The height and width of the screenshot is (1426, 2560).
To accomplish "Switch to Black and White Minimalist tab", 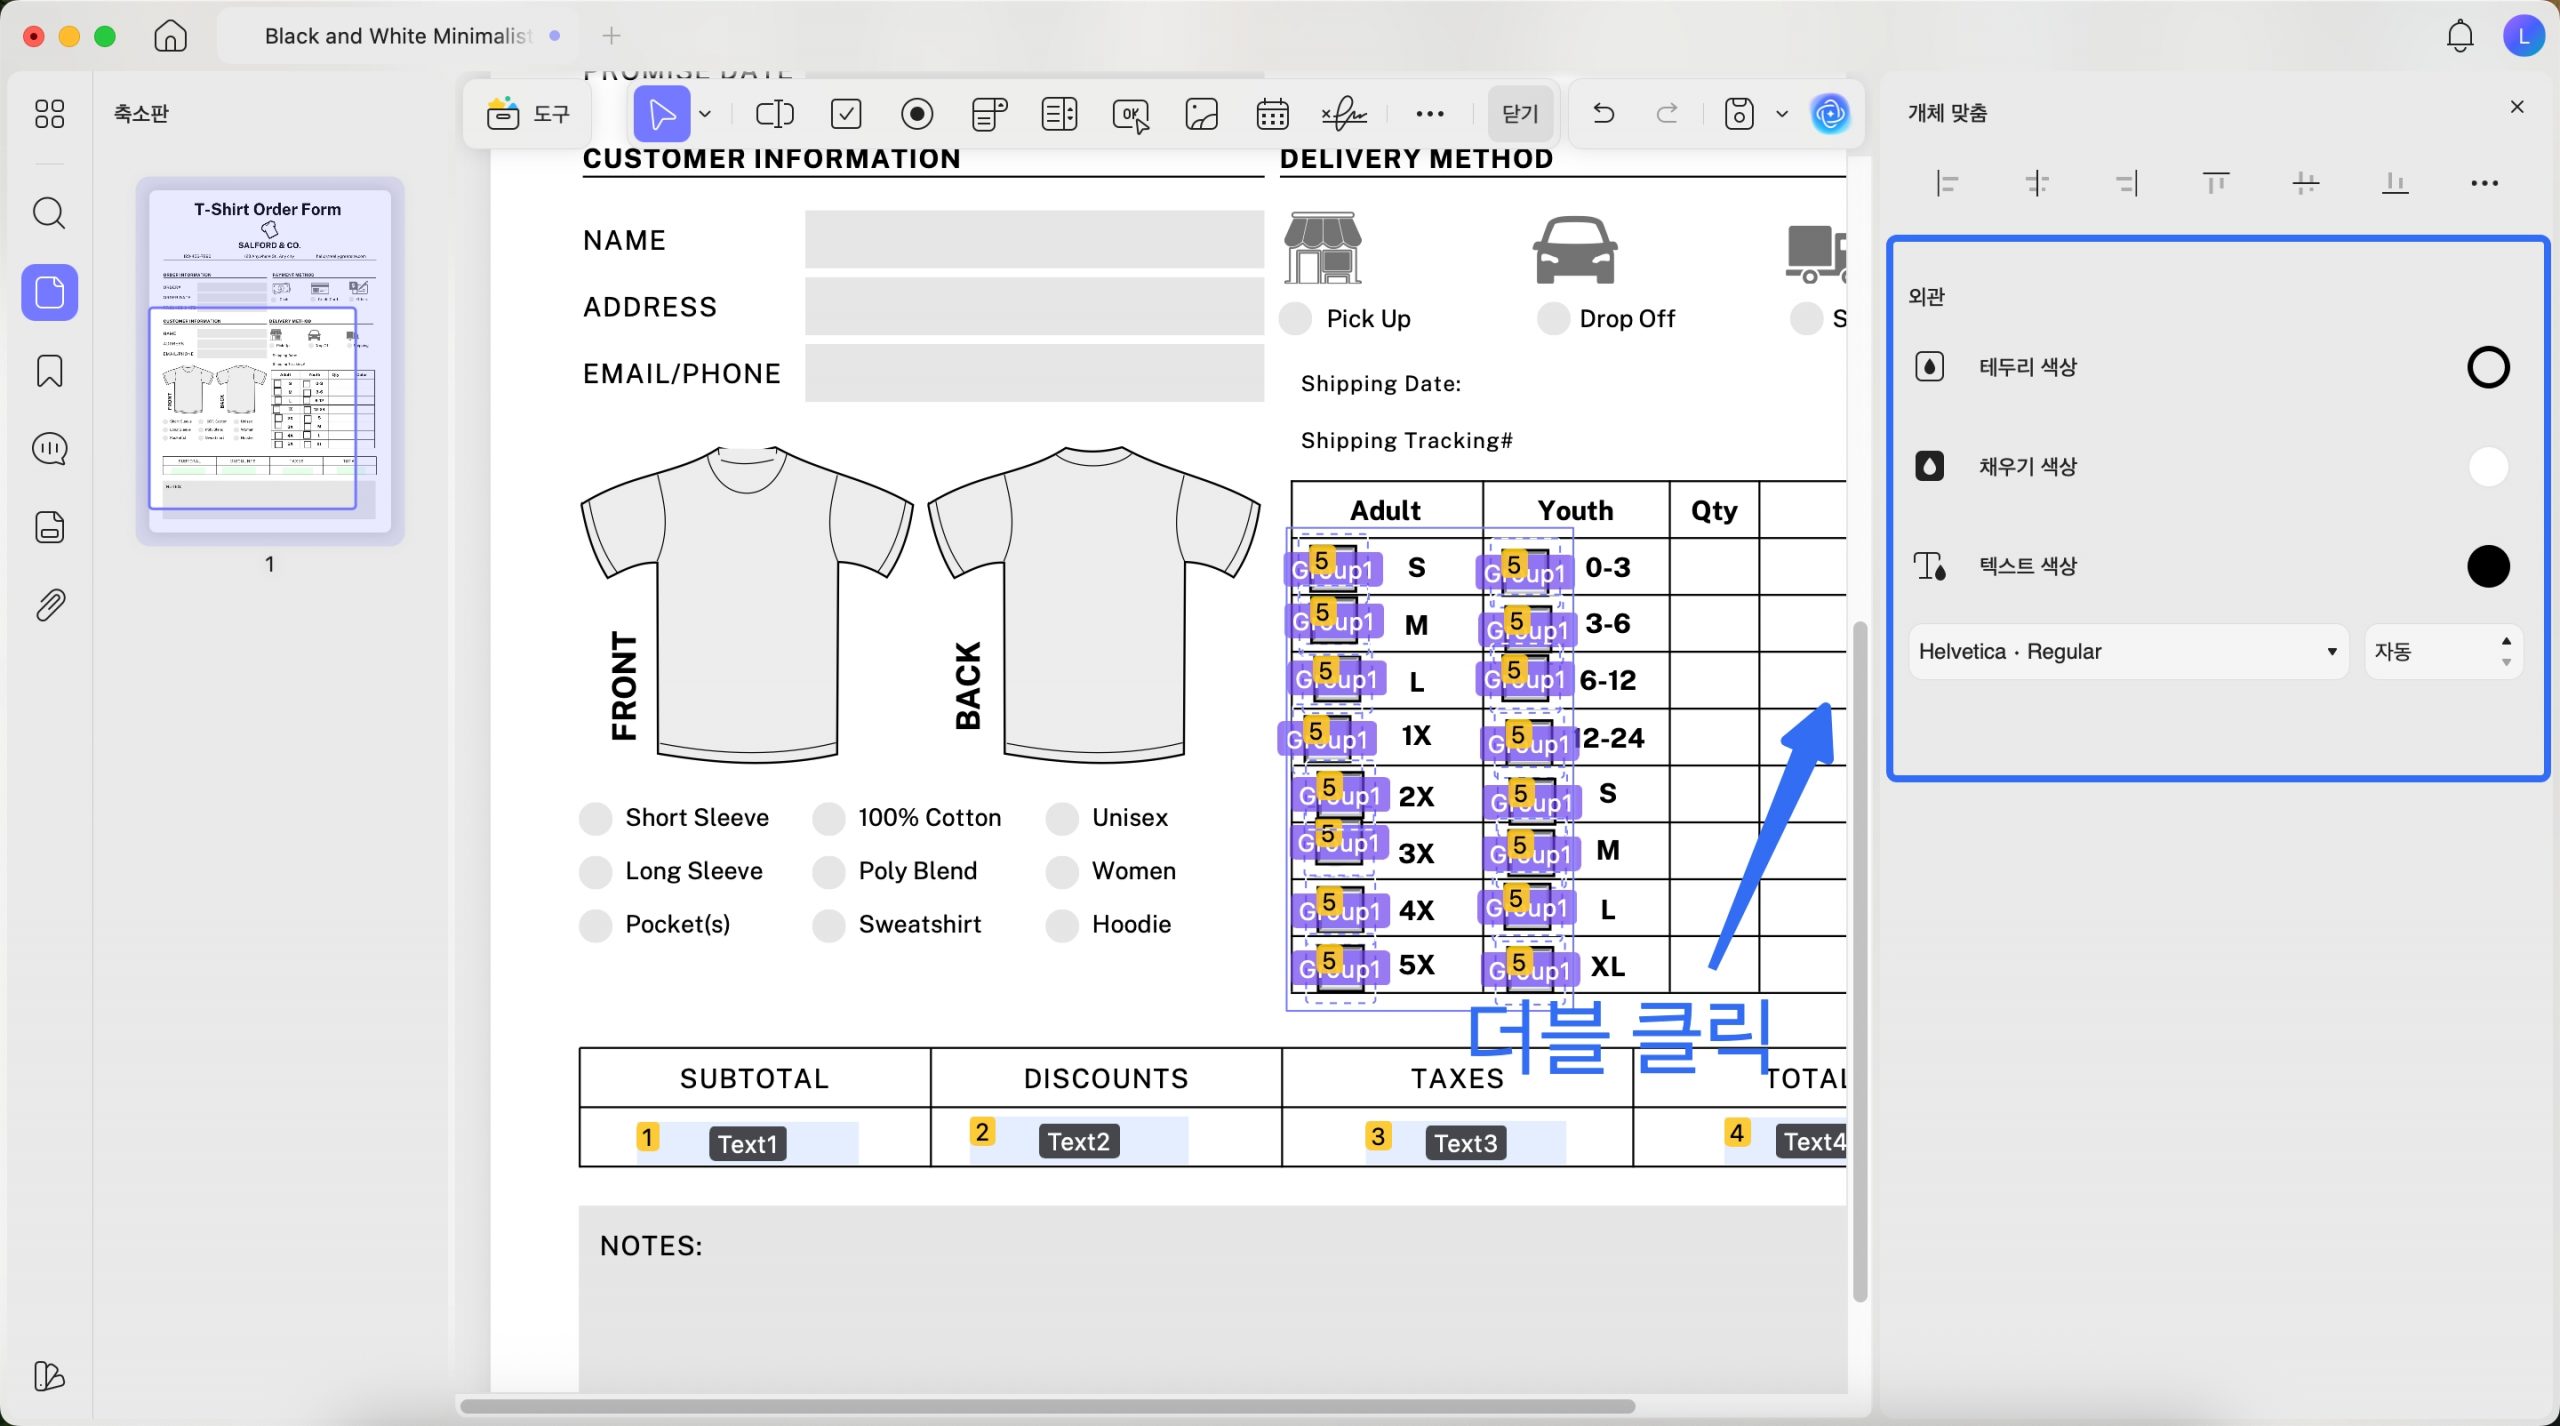I will 397,36.
